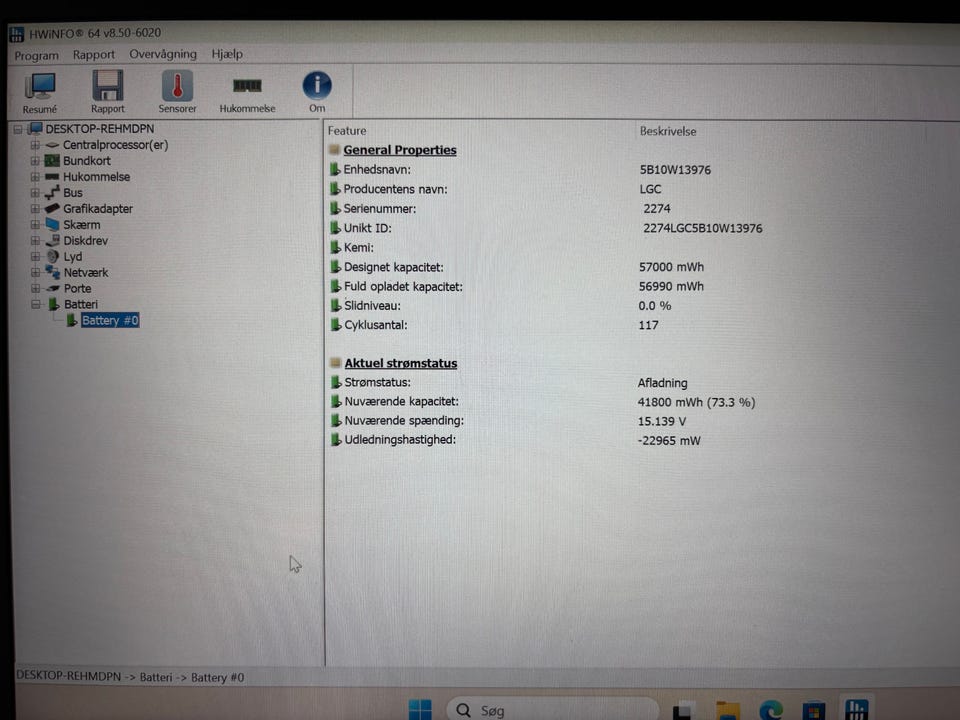Image resolution: width=960 pixels, height=720 pixels.
Task: Click the Beskrivelse column header
Action: (667, 131)
